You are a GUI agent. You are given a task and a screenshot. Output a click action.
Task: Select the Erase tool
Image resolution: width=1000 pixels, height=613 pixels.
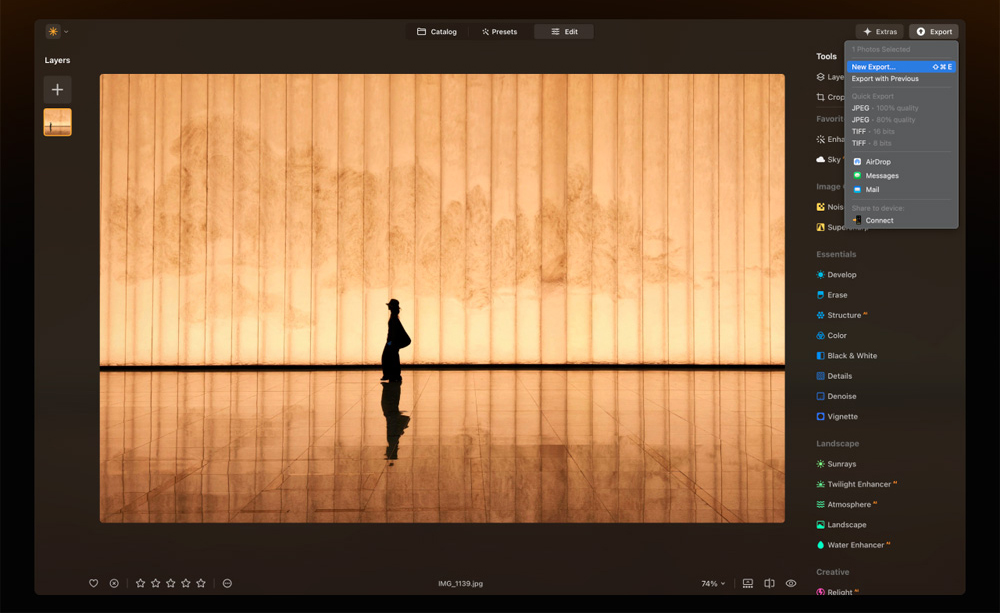point(837,295)
